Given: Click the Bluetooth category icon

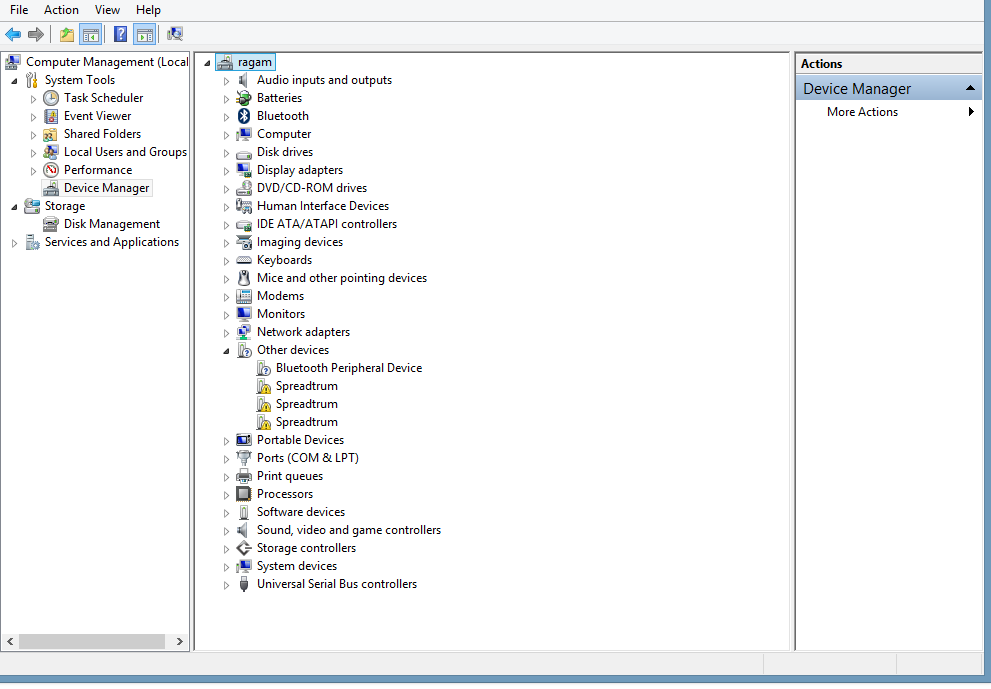Looking at the screenshot, I should coord(243,116).
